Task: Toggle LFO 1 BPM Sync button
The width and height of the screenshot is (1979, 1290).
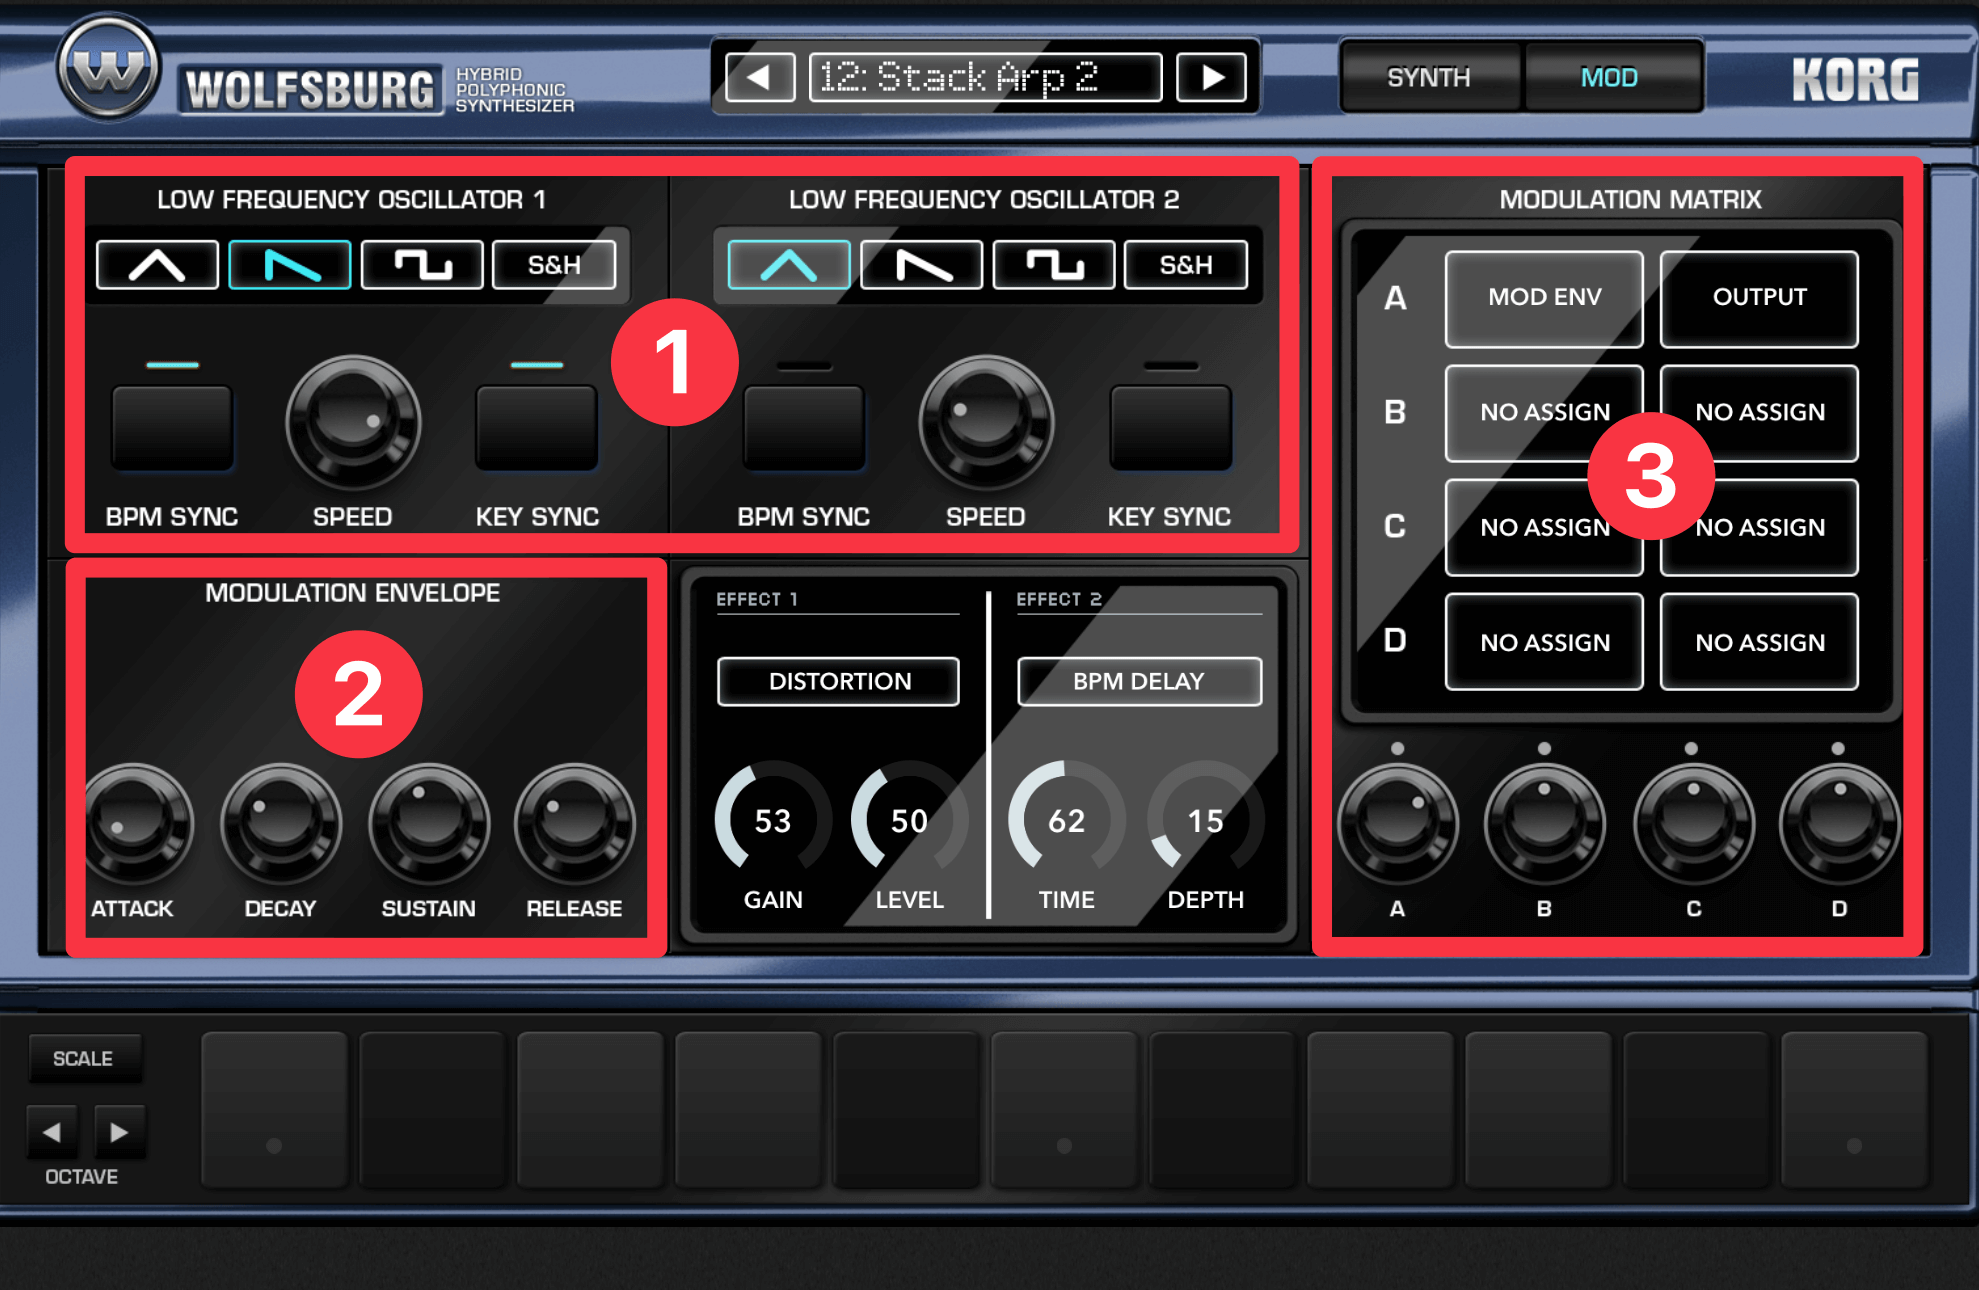Action: pyautogui.click(x=172, y=427)
